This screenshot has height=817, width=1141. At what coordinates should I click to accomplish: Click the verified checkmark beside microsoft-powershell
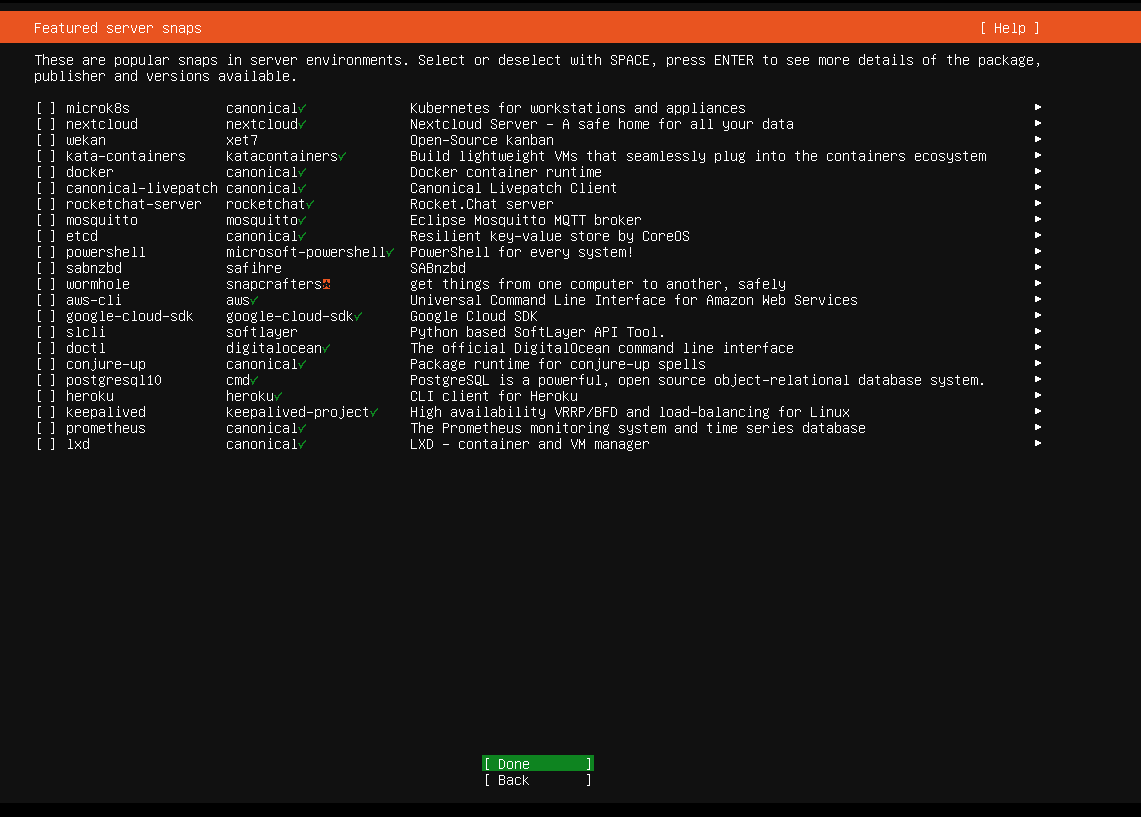390,252
